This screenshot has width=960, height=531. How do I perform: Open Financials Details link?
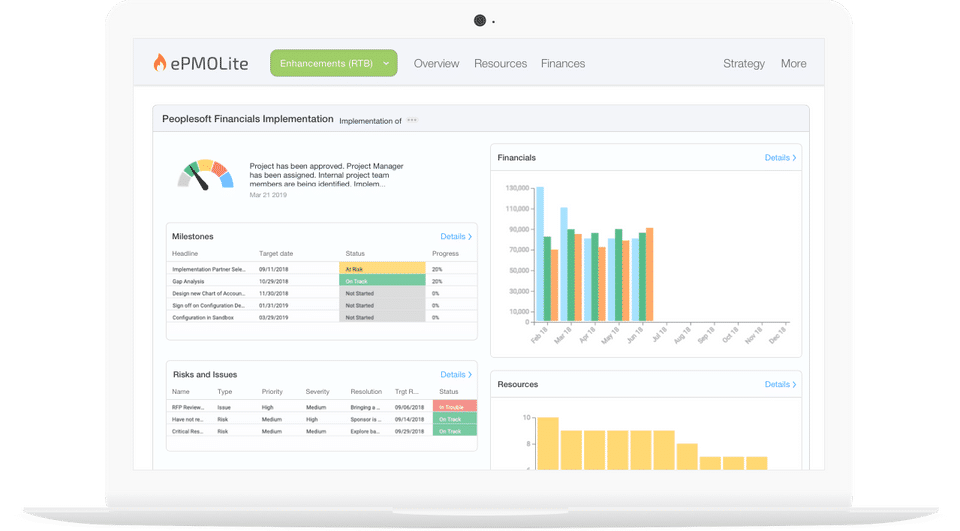click(780, 157)
